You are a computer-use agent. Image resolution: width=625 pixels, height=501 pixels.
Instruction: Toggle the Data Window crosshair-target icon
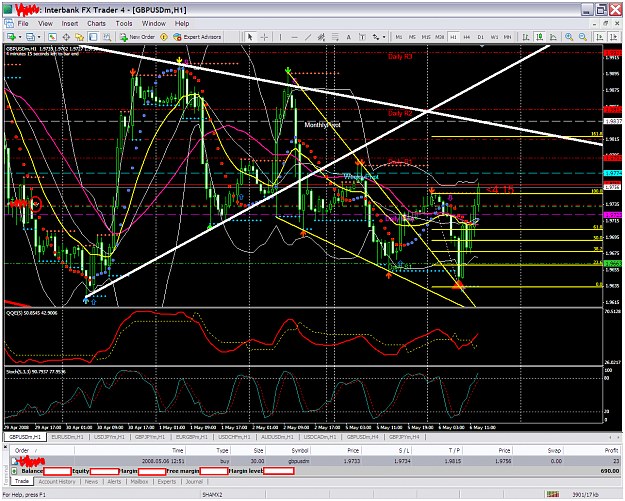[66, 37]
